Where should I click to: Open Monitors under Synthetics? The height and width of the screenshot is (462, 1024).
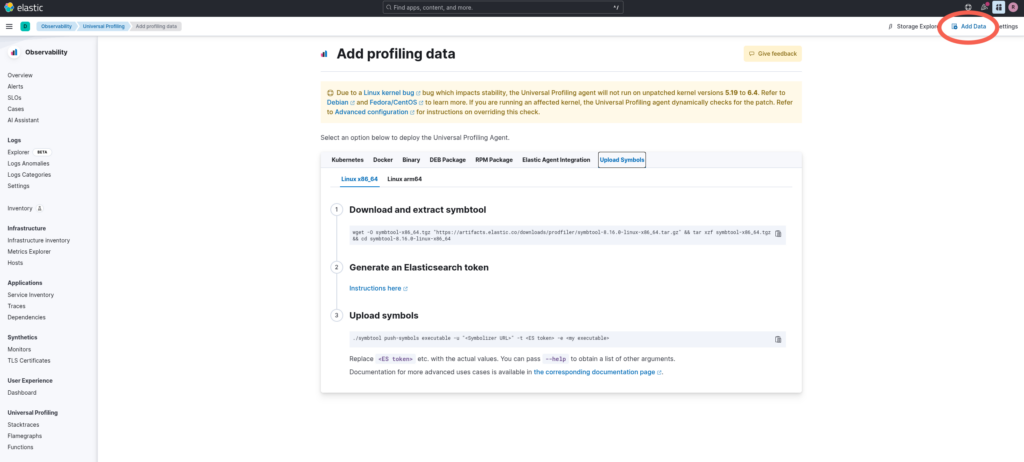[19, 349]
